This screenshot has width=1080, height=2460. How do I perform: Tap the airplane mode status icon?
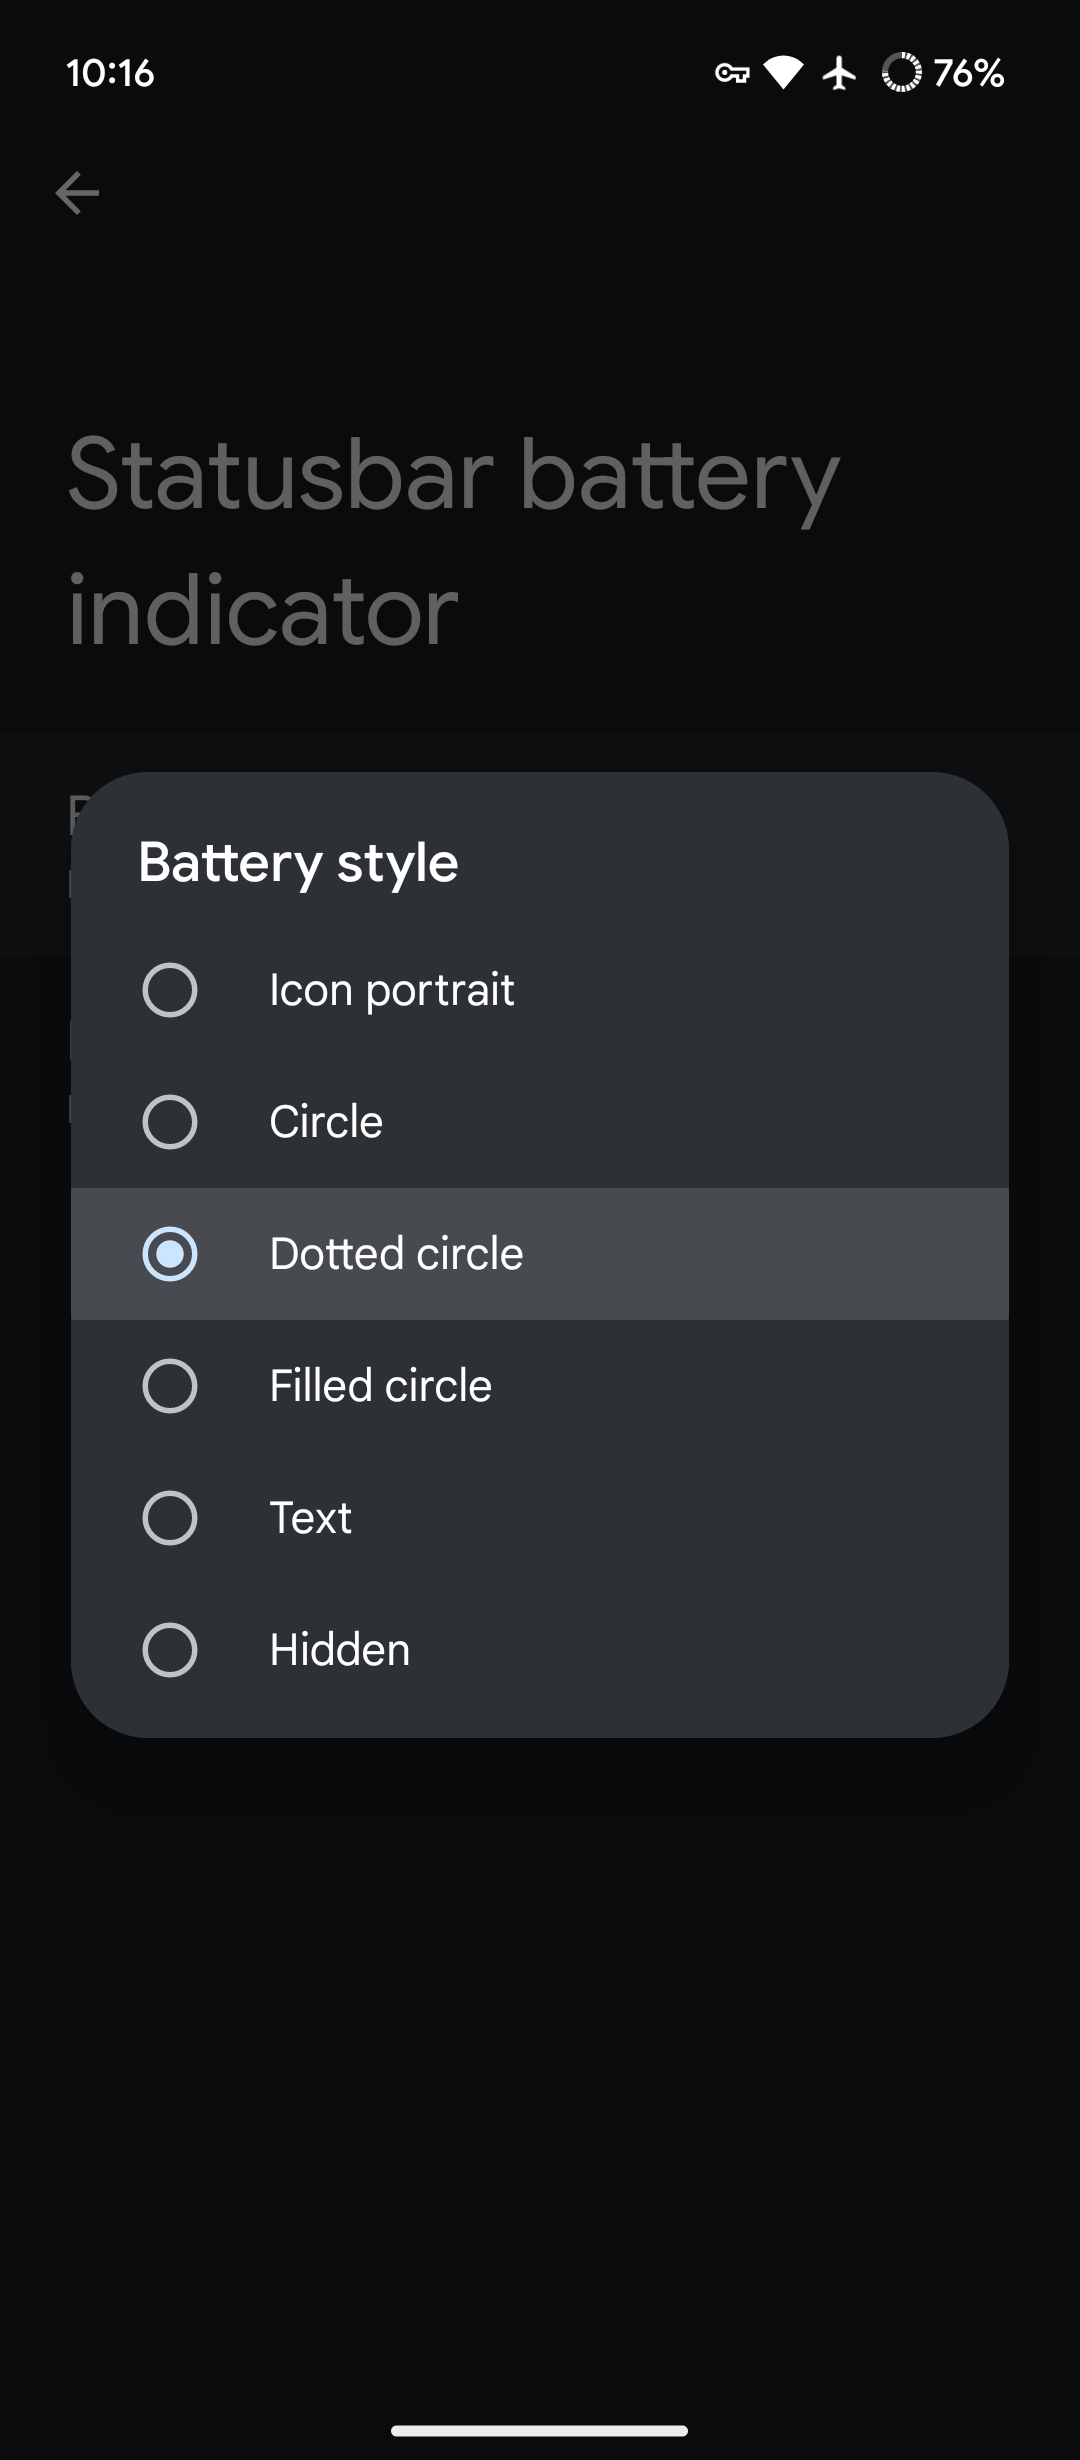(840, 73)
